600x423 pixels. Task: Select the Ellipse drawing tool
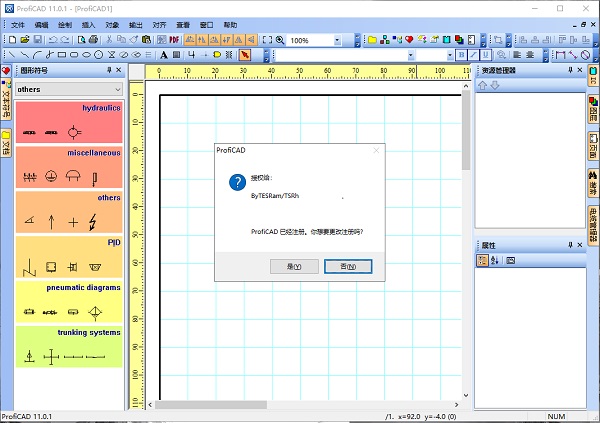click(86, 55)
